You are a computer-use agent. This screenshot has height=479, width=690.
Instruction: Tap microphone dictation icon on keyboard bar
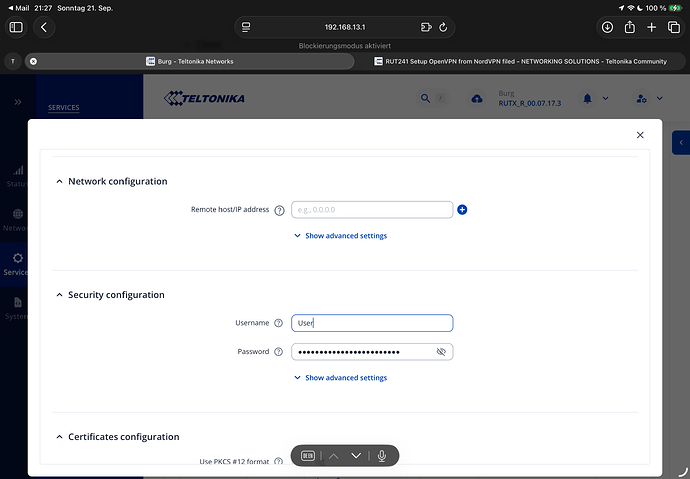point(381,456)
